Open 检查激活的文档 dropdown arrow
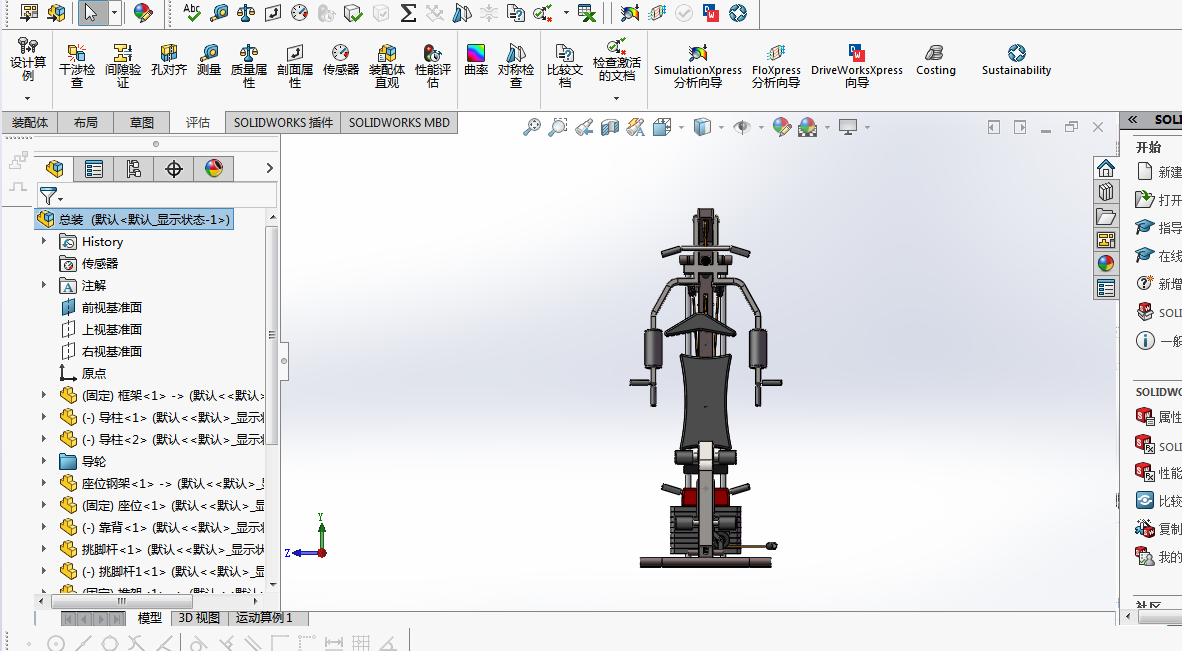 (x=616, y=98)
